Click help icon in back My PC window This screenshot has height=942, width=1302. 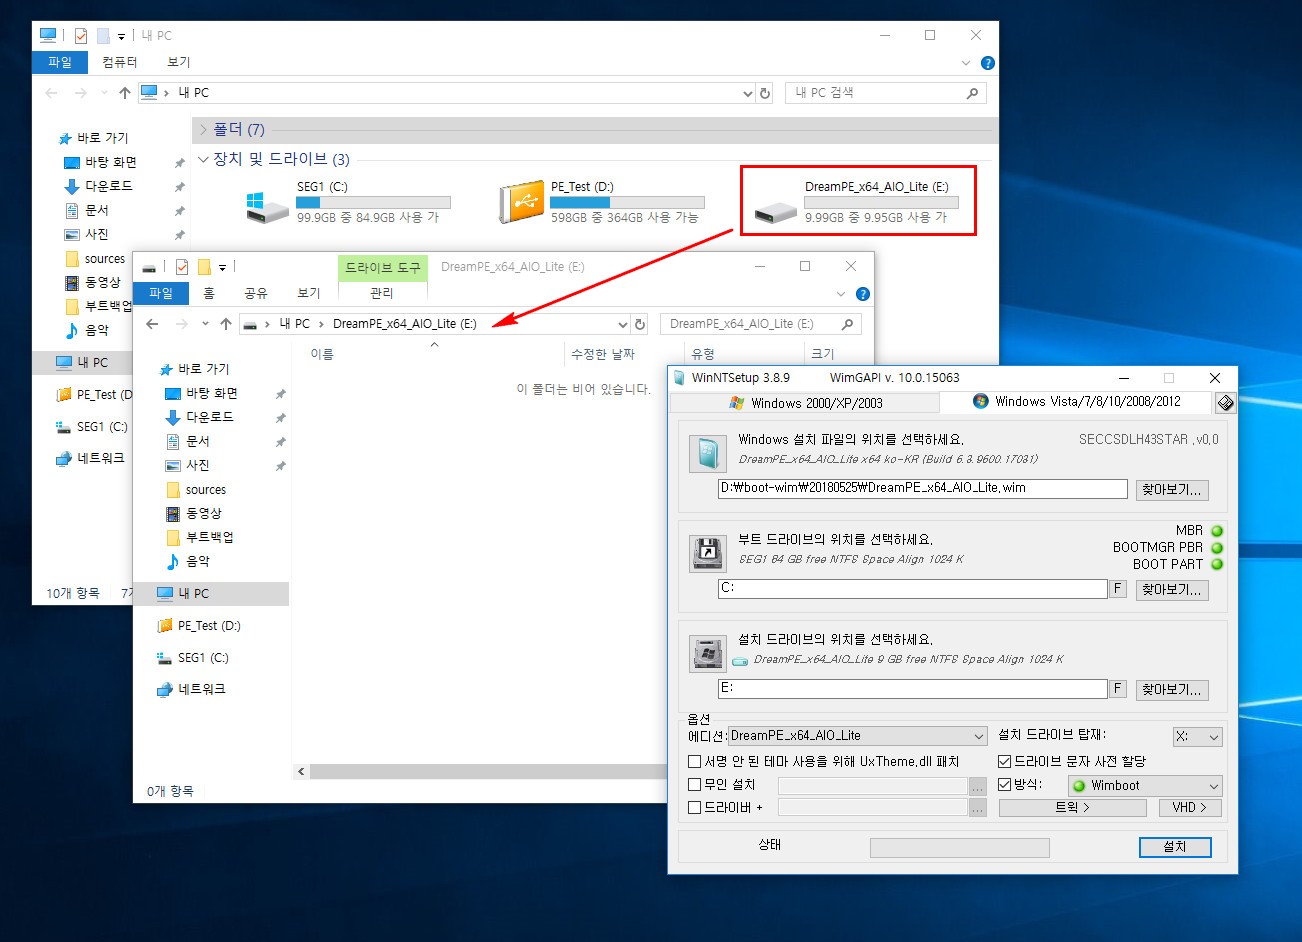tap(987, 62)
